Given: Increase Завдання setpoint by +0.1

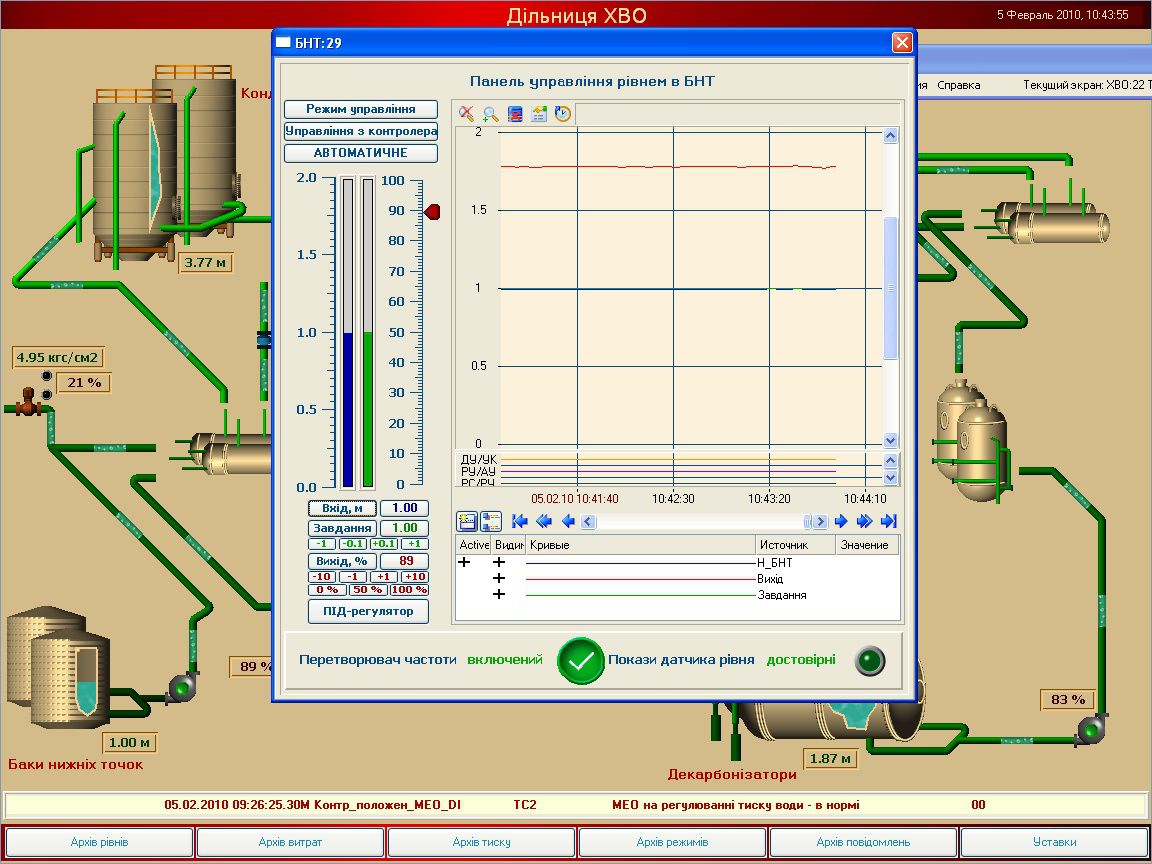Looking at the screenshot, I should click(383, 544).
